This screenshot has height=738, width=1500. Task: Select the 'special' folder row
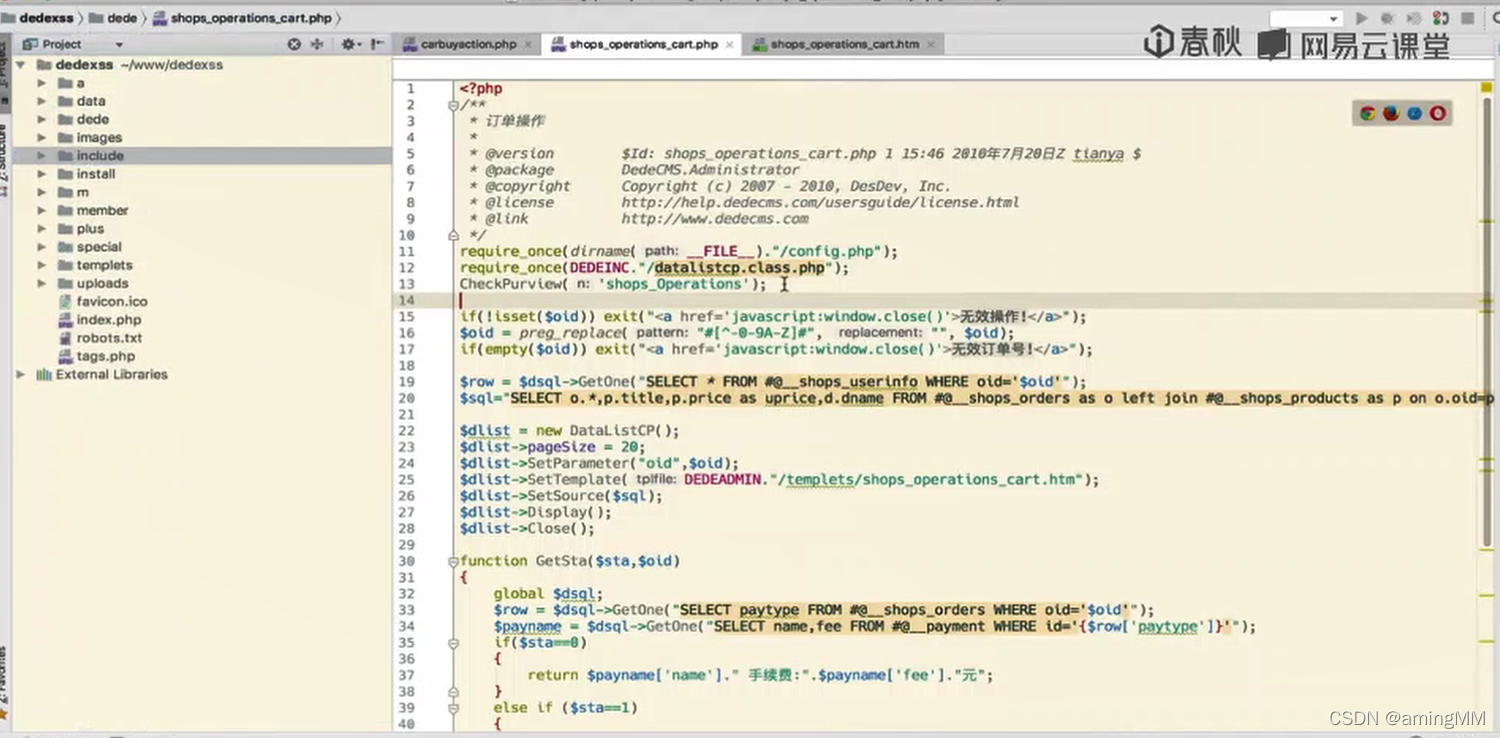click(x=200, y=247)
